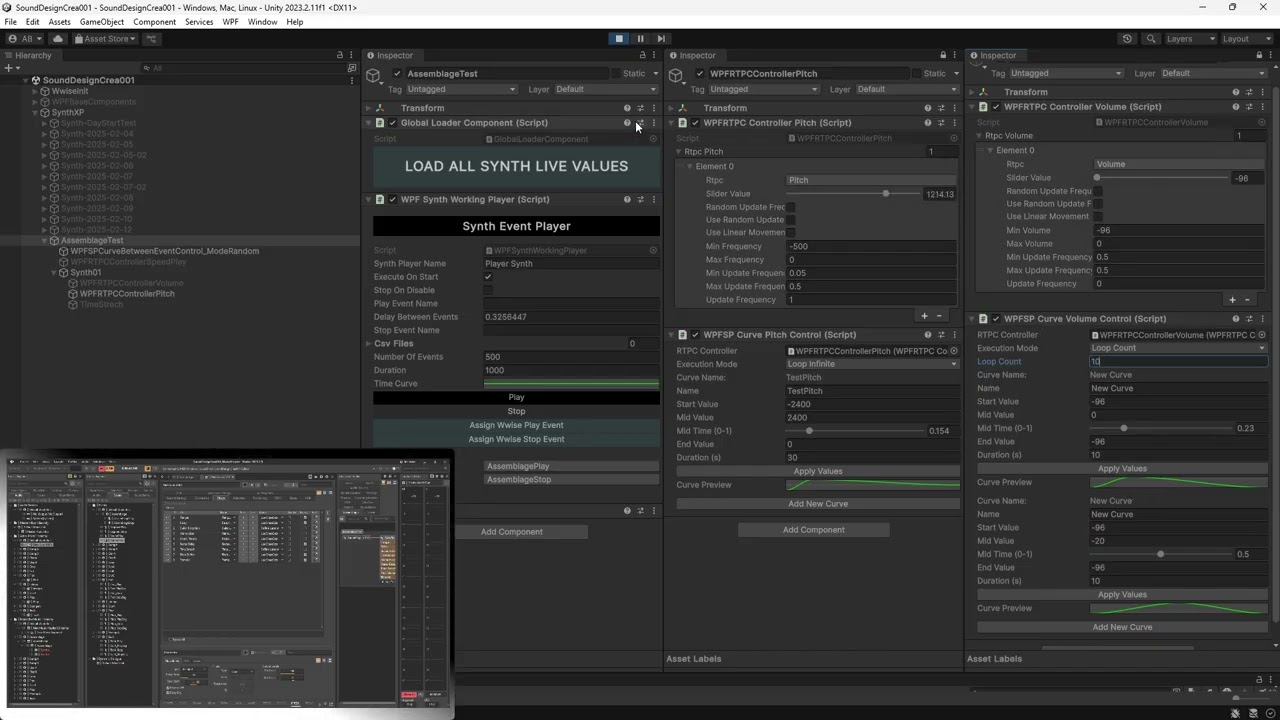Image resolution: width=1280 pixels, height=720 pixels.
Task: Uncheck Execute On Start
Action: 488,277
